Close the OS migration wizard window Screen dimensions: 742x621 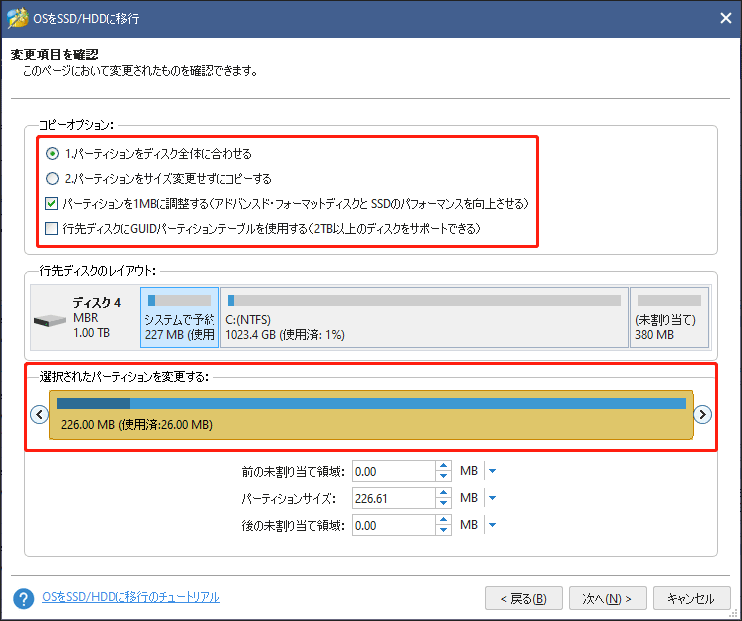coord(723,17)
